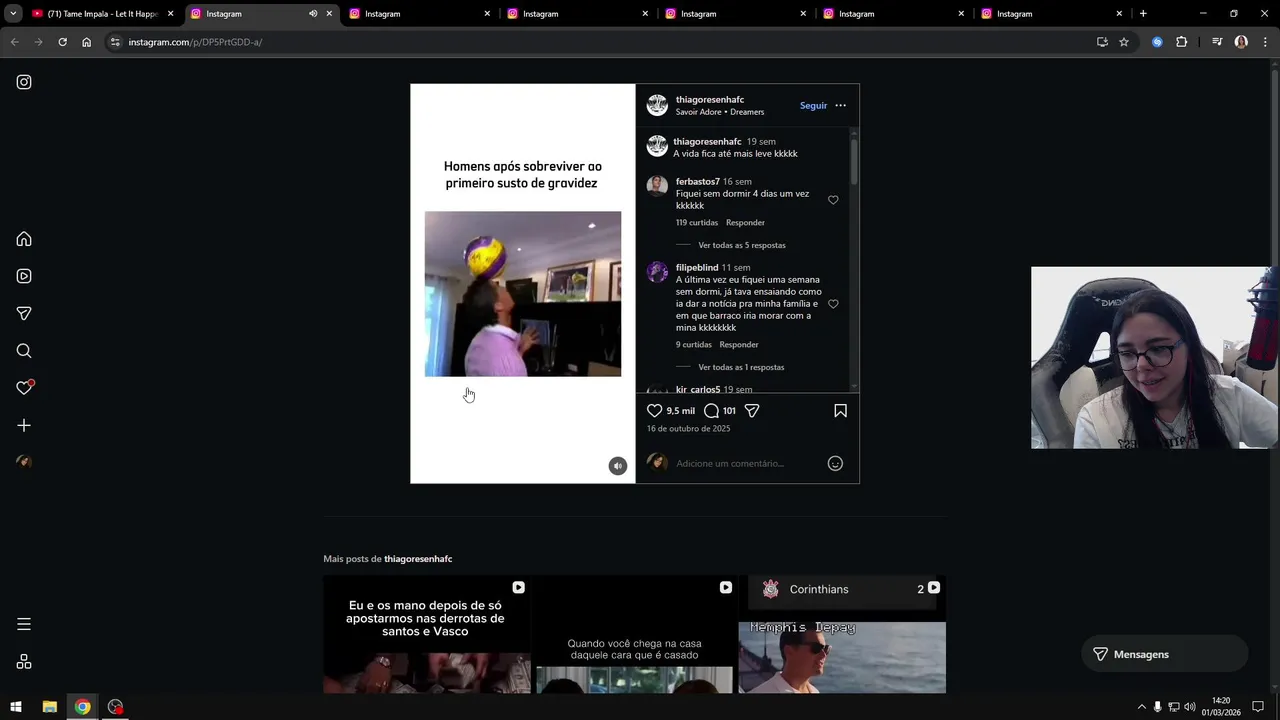This screenshot has width=1280, height=720.
Task: Open thiagoresenhafc link under Mais posts
Action: (x=418, y=559)
